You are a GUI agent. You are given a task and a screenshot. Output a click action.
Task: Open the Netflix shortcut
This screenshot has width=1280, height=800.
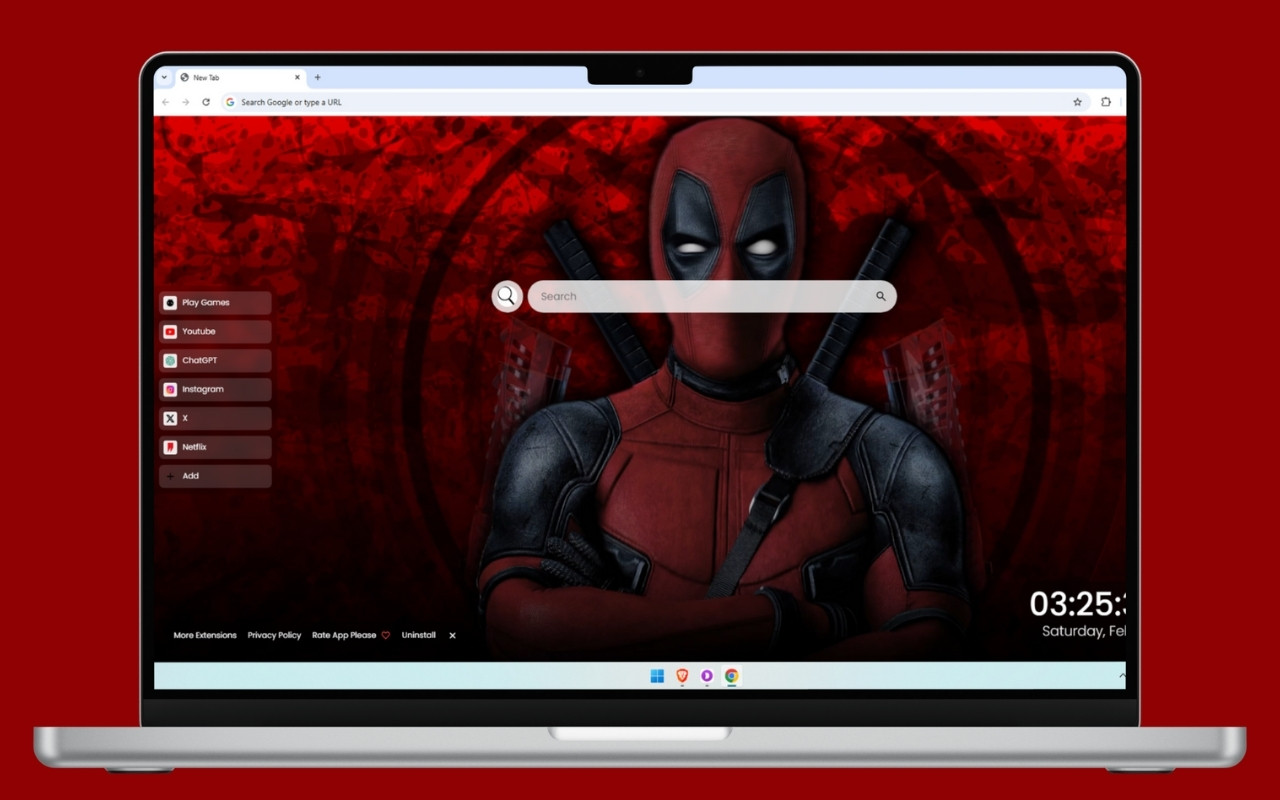click(x=215, y=448)
